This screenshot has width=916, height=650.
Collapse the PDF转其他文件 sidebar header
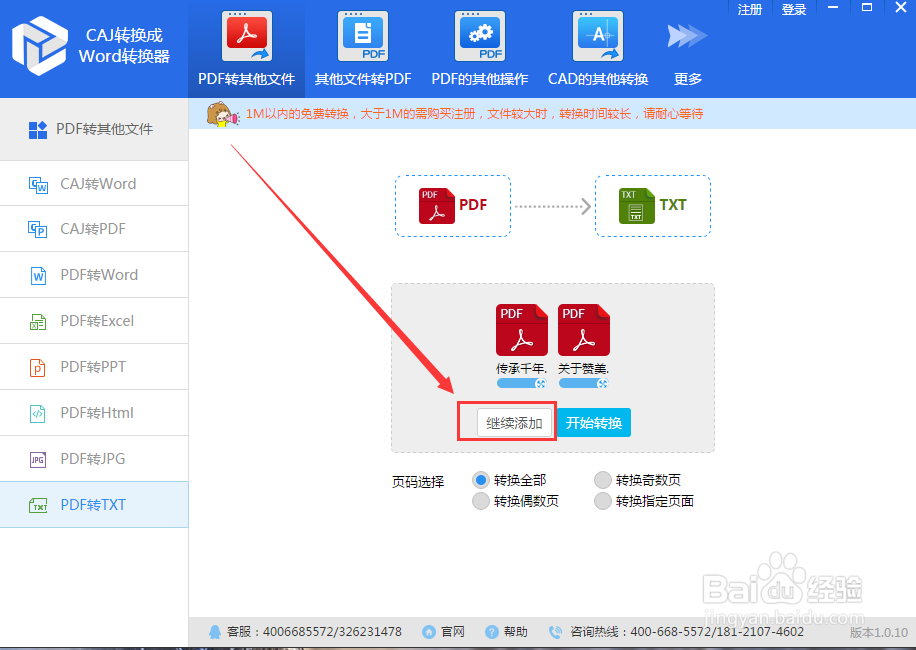pos(94,130)
